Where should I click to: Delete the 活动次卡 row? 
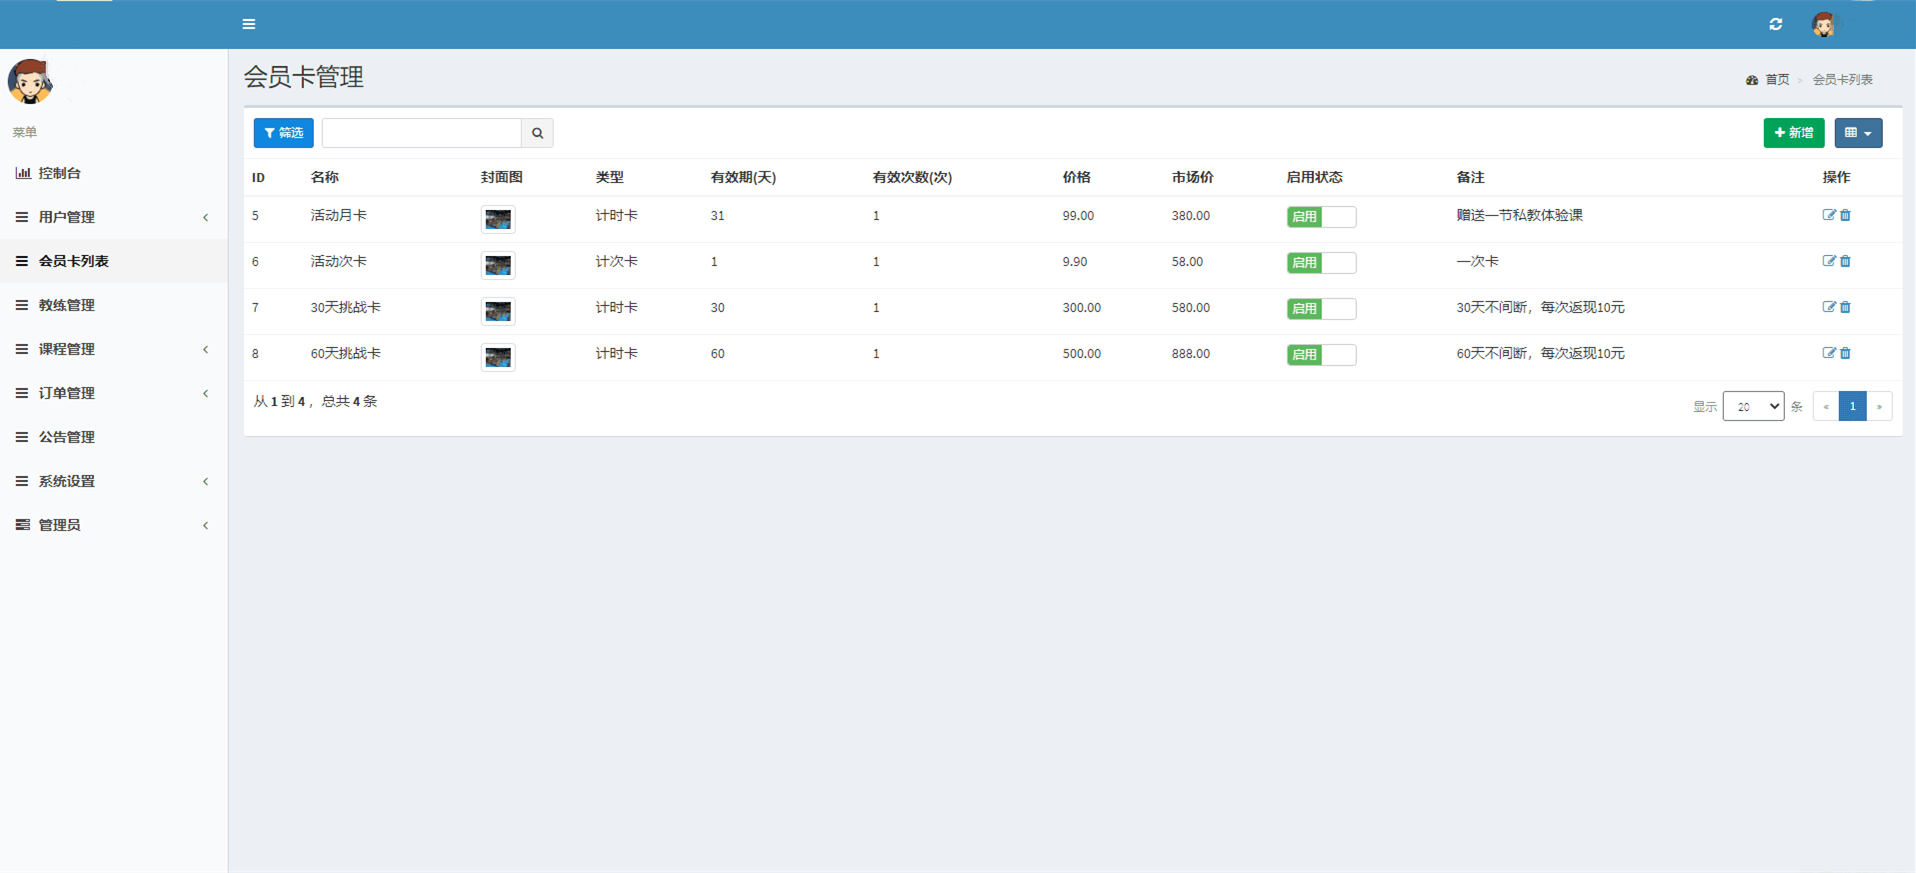pos(1846,261)
